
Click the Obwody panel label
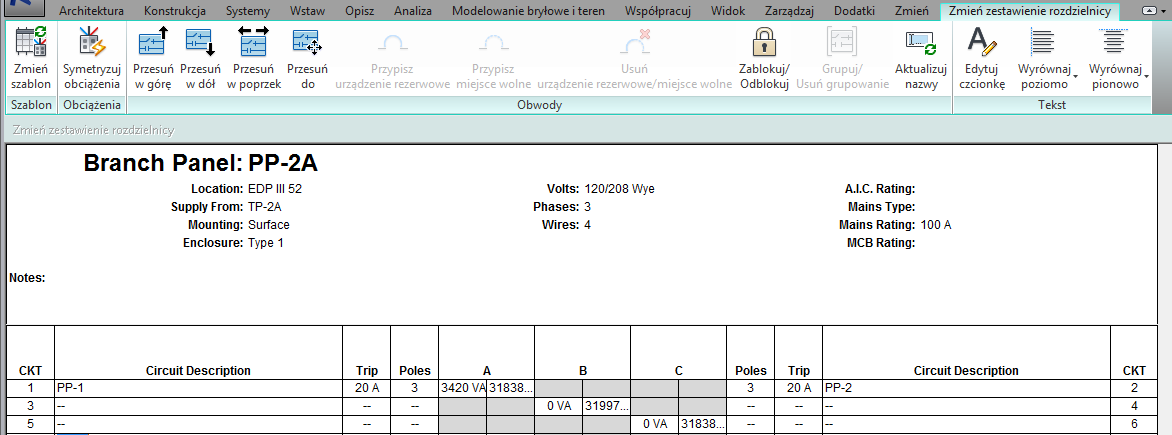click(x=540, y=105)
